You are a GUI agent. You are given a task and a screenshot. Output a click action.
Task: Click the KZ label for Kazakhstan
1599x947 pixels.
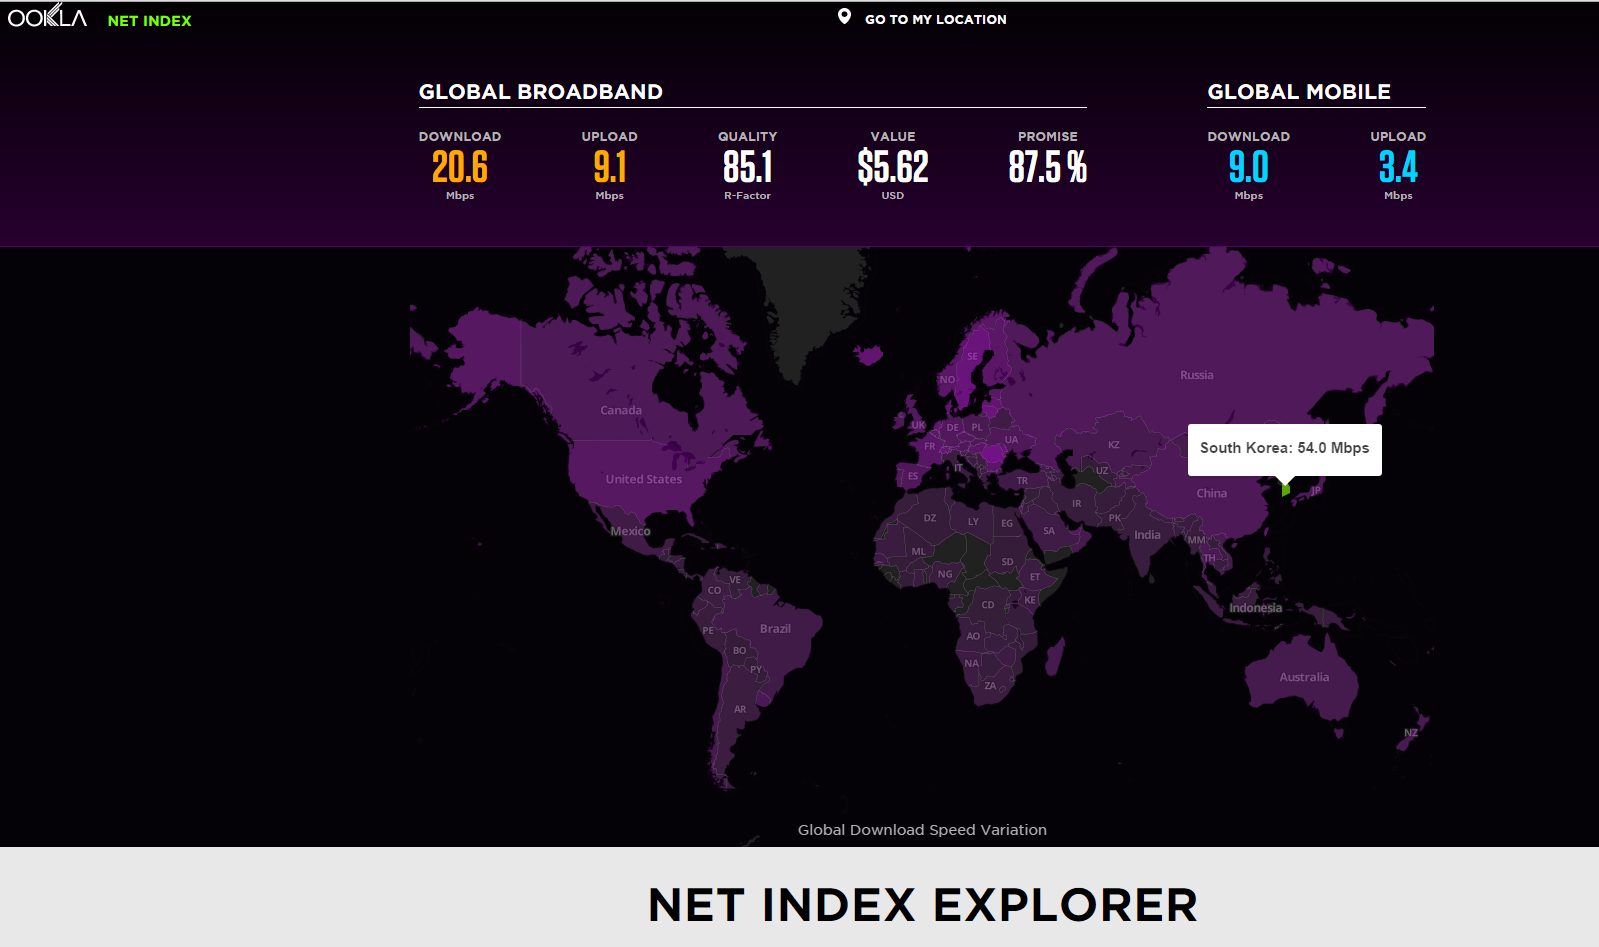pos(1114,445)
